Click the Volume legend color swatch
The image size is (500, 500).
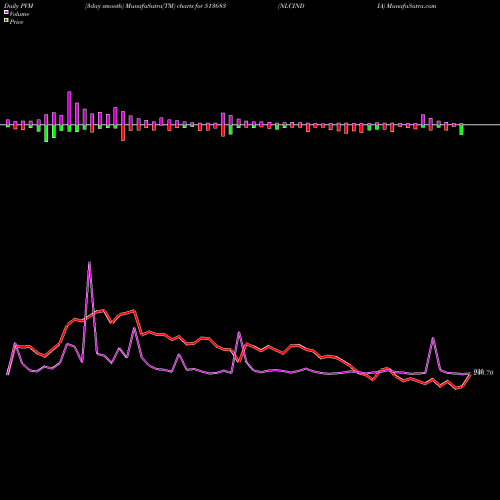[6, 13]
